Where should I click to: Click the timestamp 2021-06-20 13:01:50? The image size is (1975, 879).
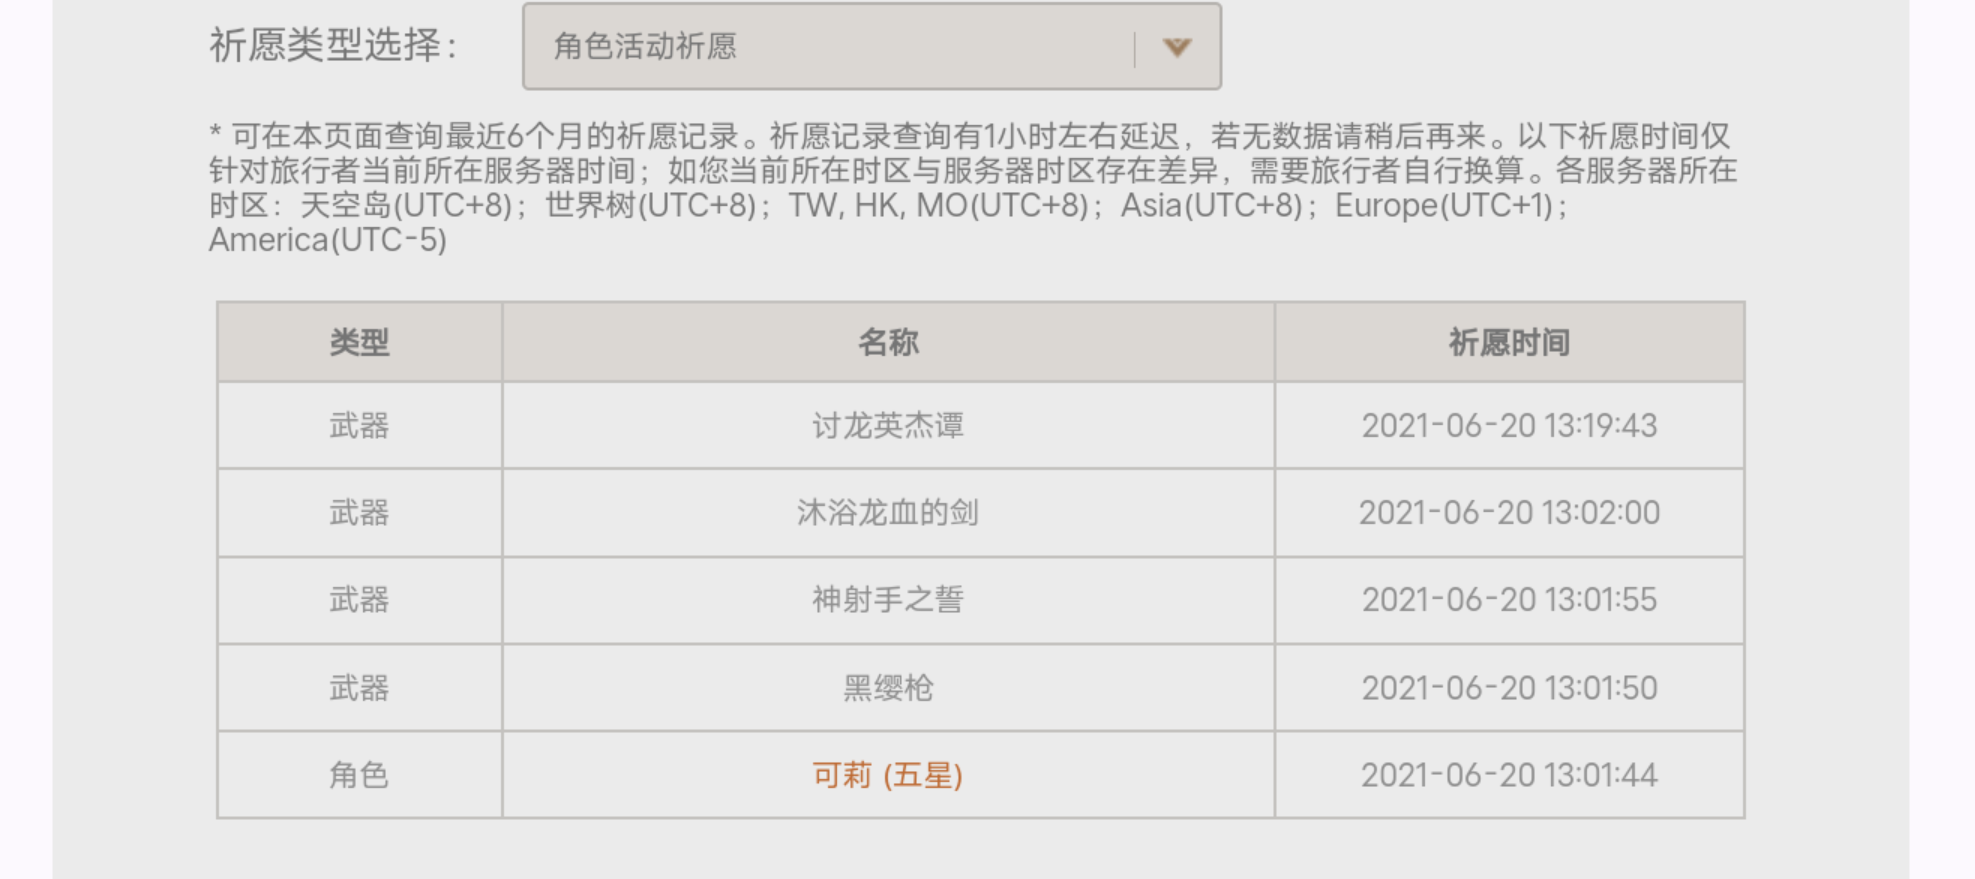point(1509,688)
